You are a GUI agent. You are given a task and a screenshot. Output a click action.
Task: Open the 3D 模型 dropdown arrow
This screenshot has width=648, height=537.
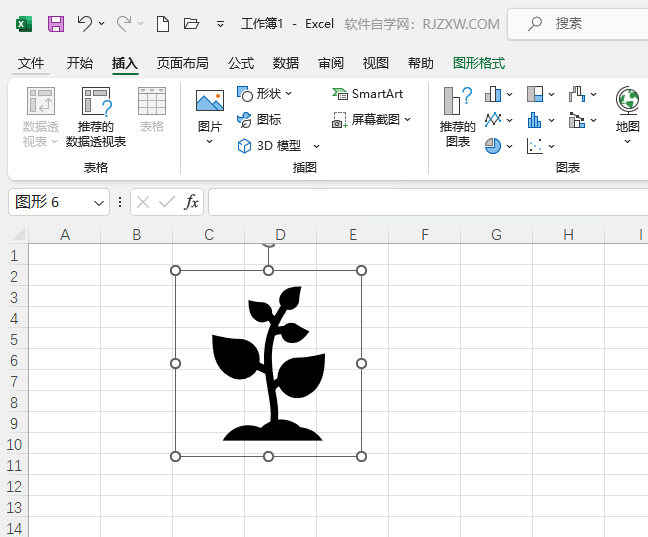(x=316, y=146)
